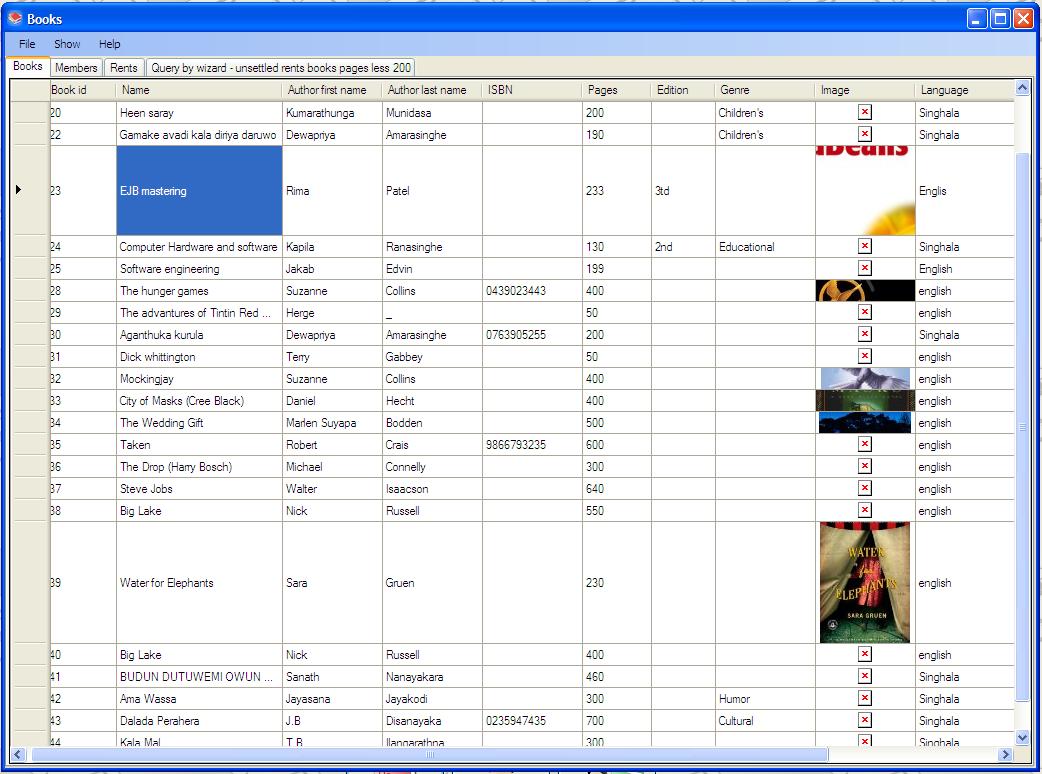This screenshot has height=774, width=1042.
Task: Sort by Name column header
Action: pyautogui.click(x=199, y=90)
